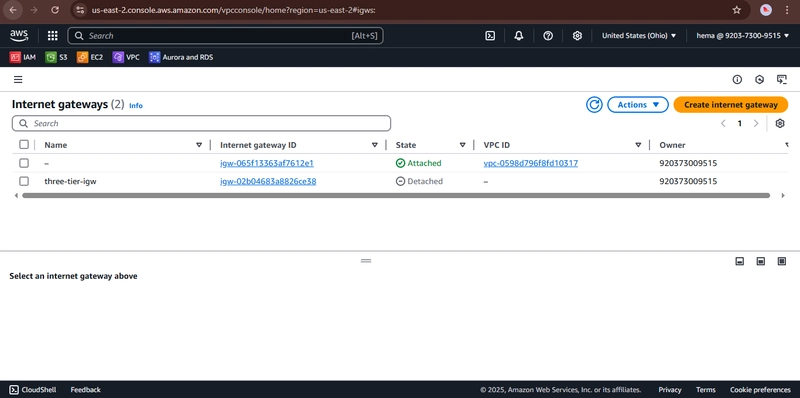This screenshot has width=800, height=398.
Task: Click Create internet gateway button
Action: click(x=731, y=105)
